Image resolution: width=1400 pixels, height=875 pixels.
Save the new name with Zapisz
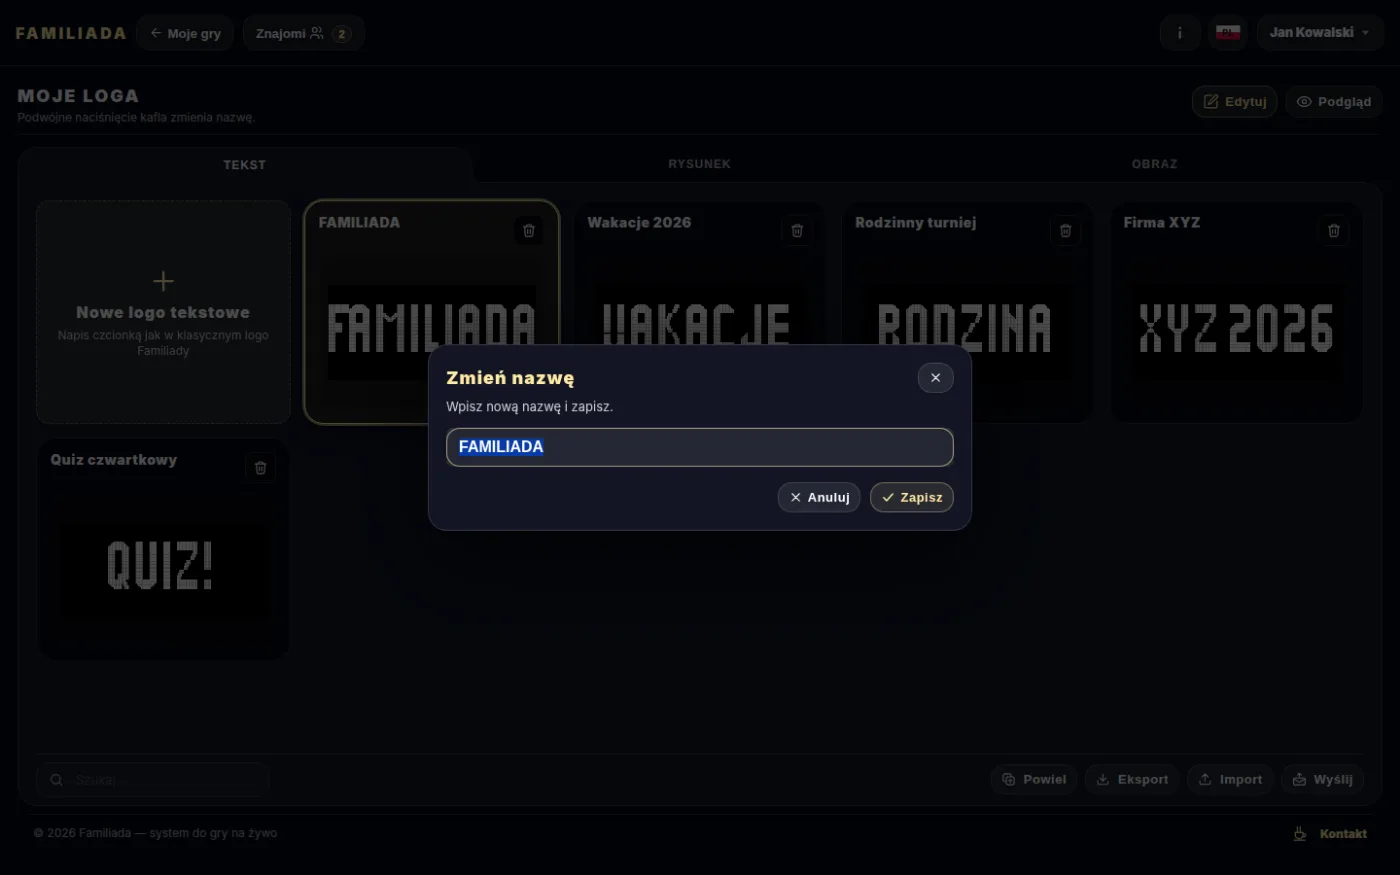point(912,497)
